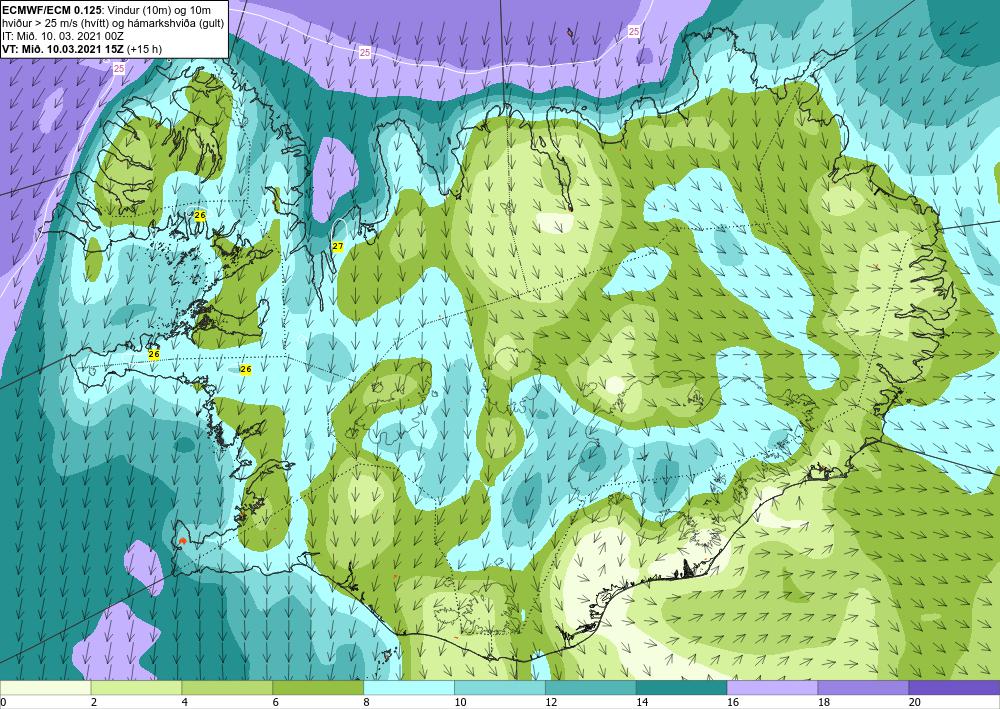Click the legend scale number "4"
This screenshot has height=709, width=1000.
(184, 702)
